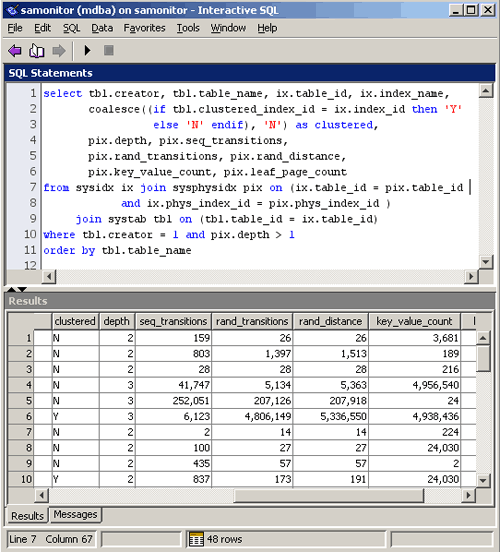Viewport: 500px width, 552px height.
Task: Click the Interactive SQL title bar app icon
Action: click(12, 10)
